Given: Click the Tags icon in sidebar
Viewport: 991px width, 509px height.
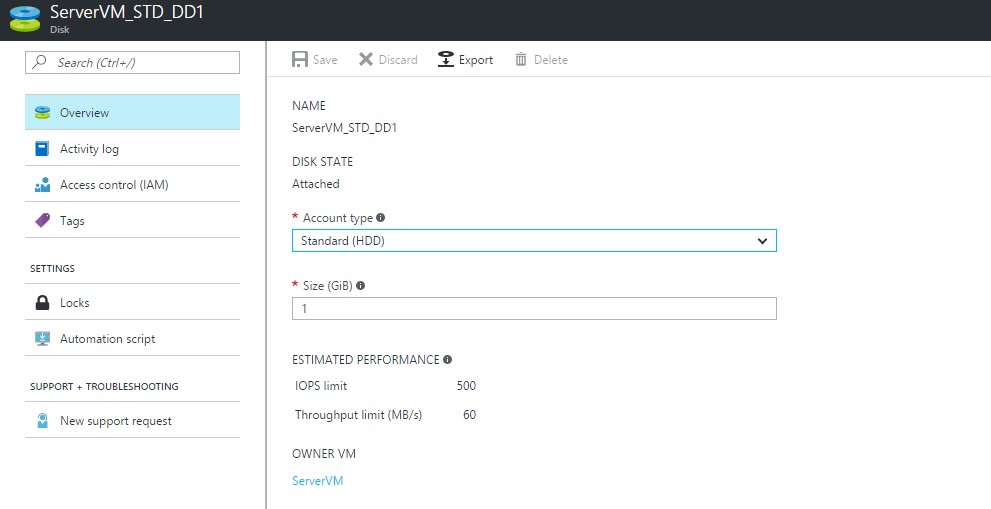Looking at the screenshot, I should point(42,221).
